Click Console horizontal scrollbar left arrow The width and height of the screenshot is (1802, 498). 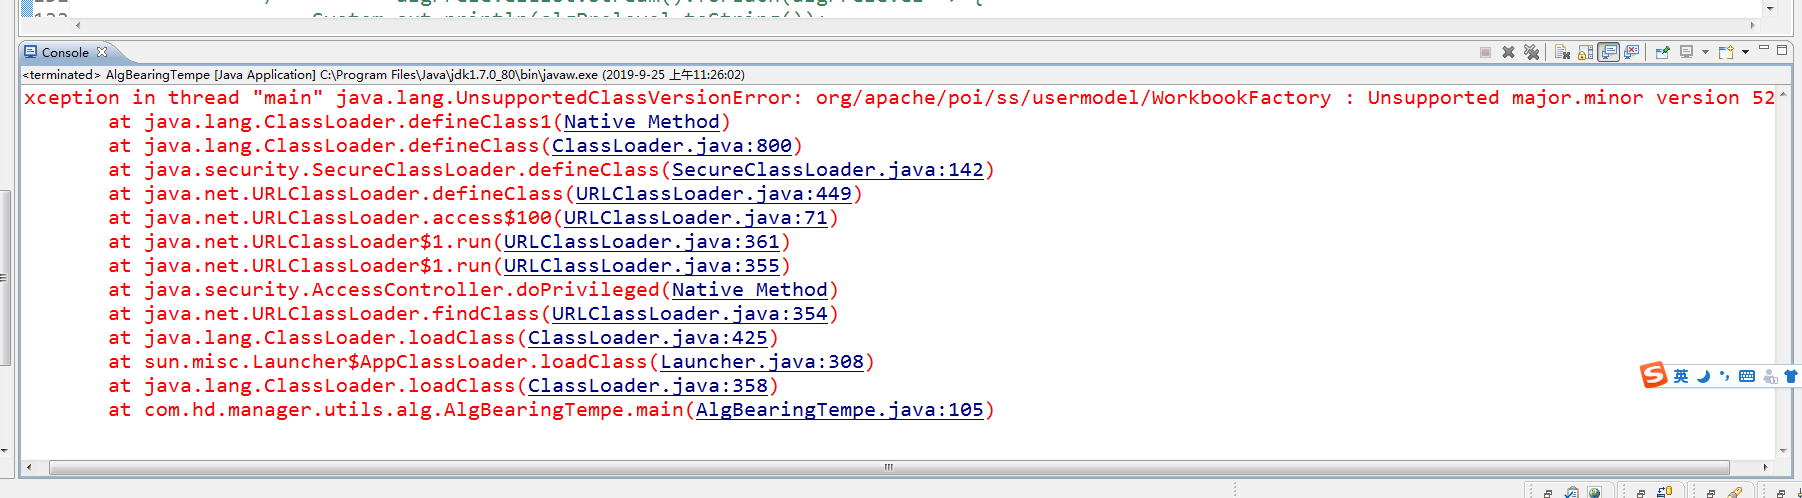click(29, 467)
